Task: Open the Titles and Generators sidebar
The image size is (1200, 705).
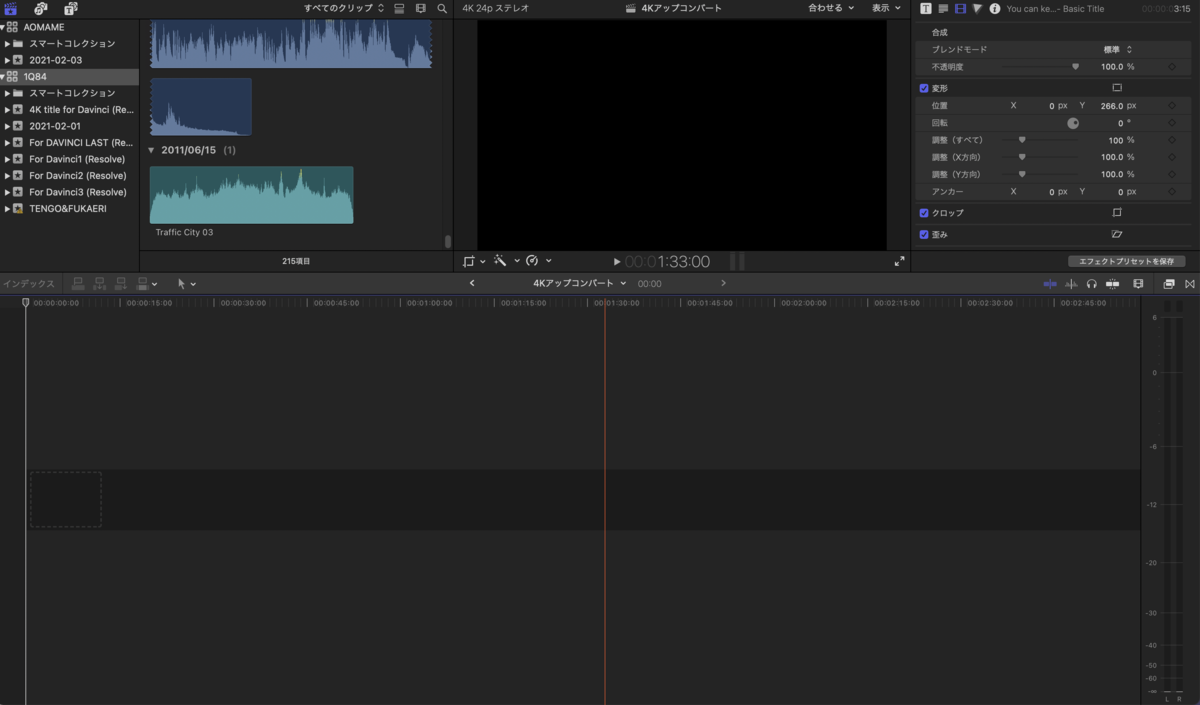Action: tap(70, 9)
